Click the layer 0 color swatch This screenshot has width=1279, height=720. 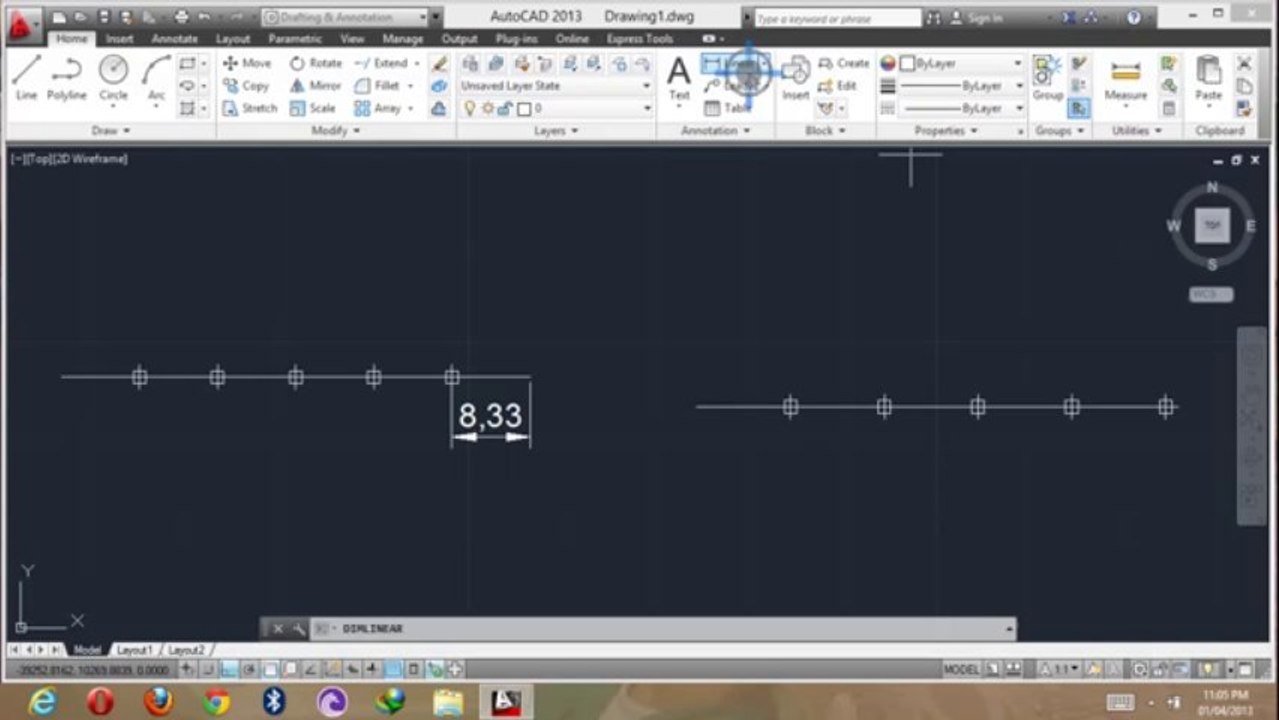point(524,108)
